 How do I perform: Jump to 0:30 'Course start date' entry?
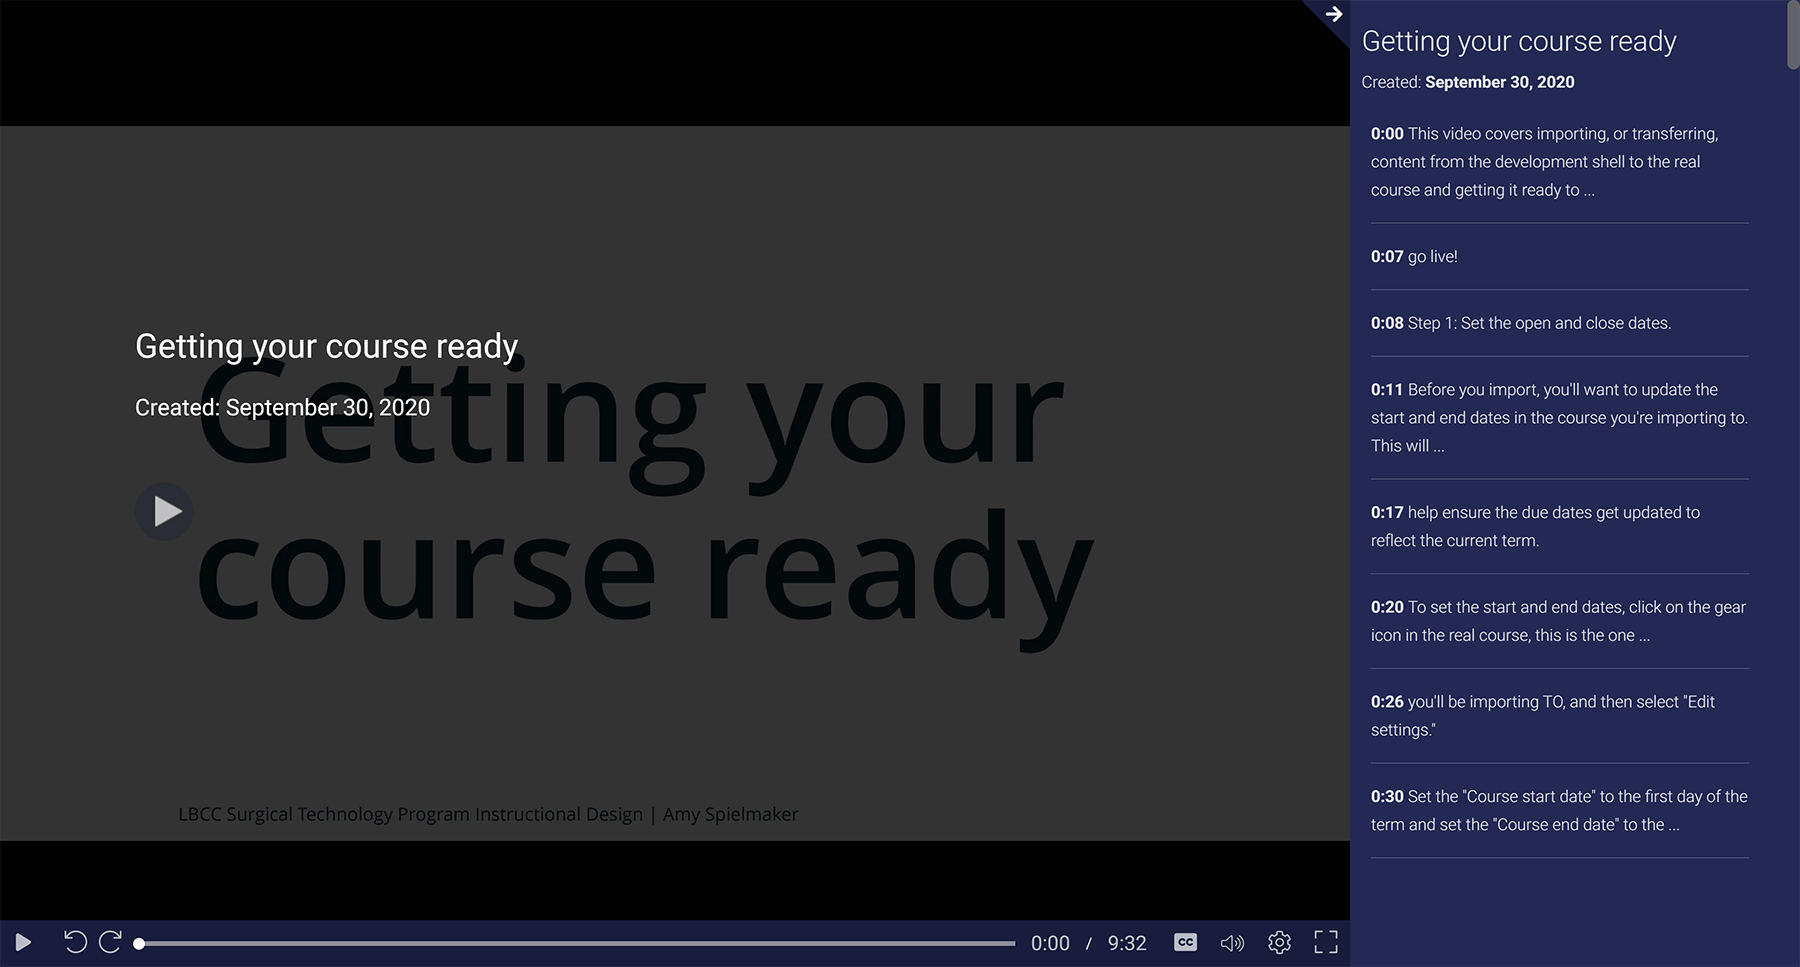[x=1559, y=811]
